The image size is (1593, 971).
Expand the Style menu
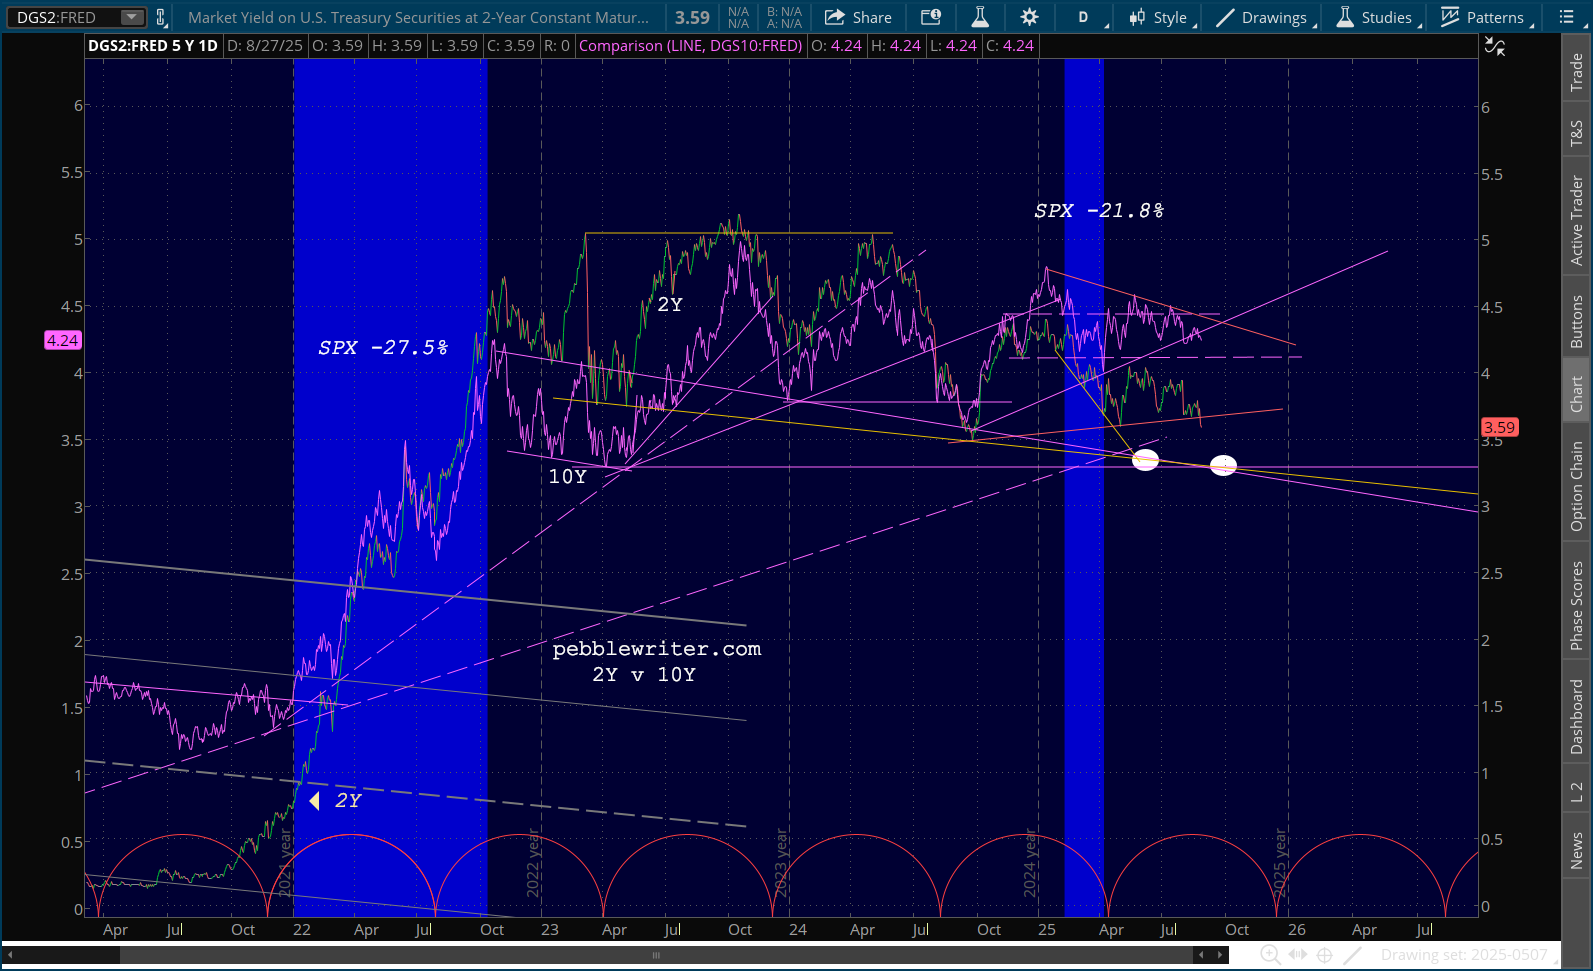[1159, 17]
